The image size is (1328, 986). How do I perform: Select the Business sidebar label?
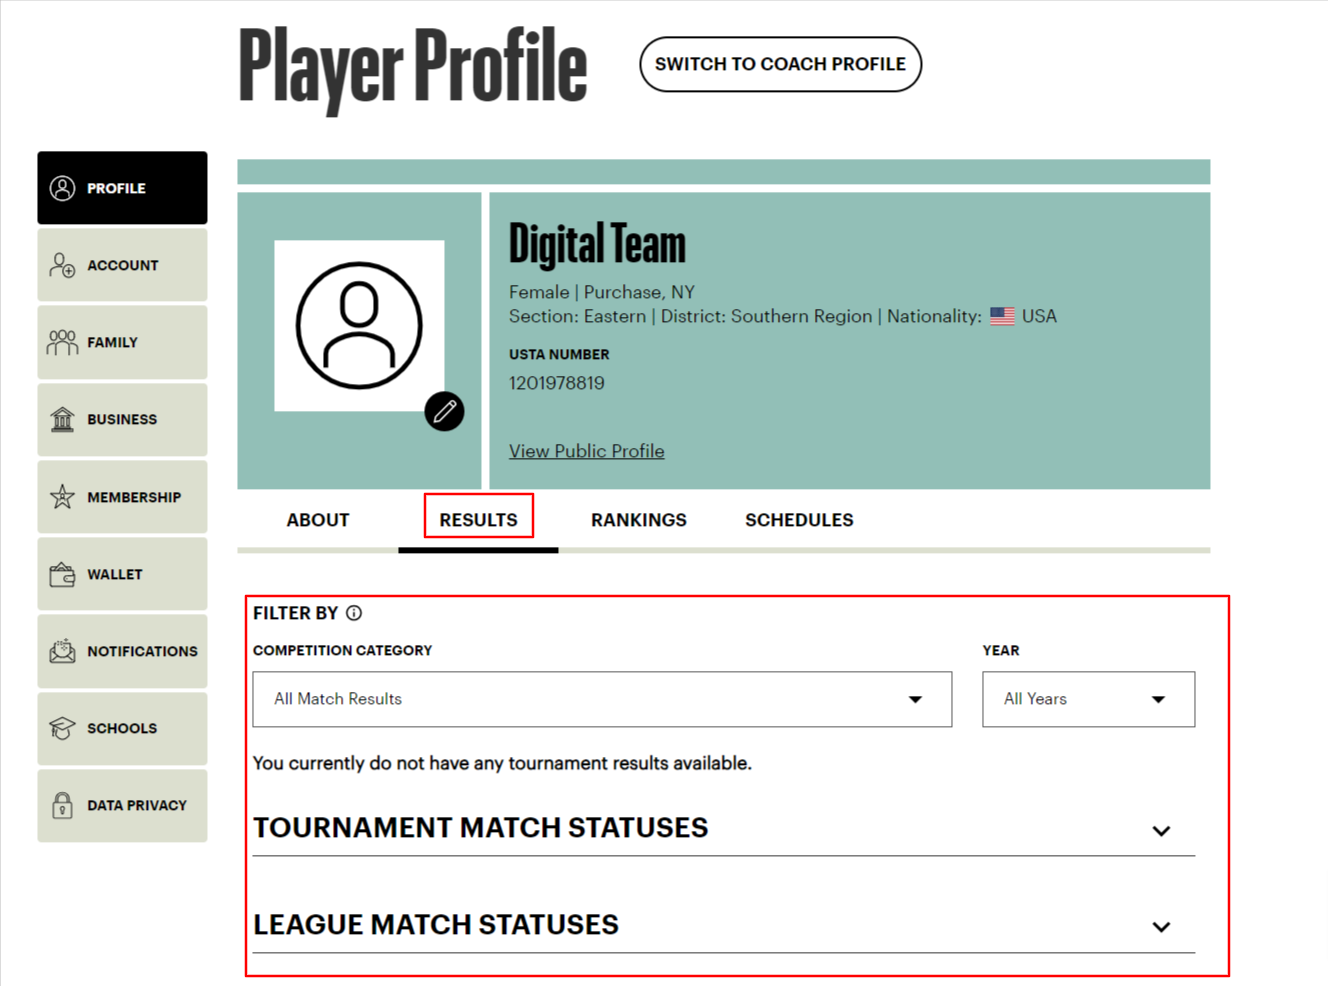122,419
